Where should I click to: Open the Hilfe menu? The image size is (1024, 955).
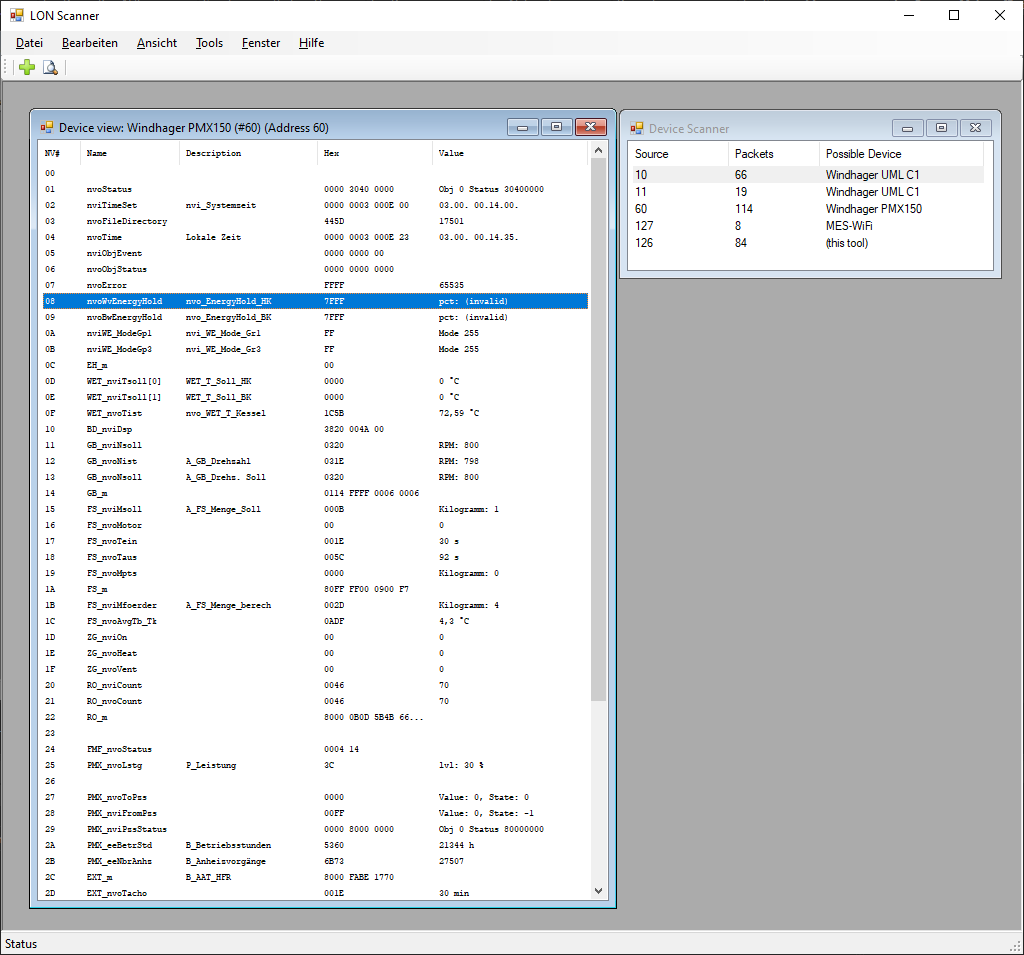click(x=311, y=43)
